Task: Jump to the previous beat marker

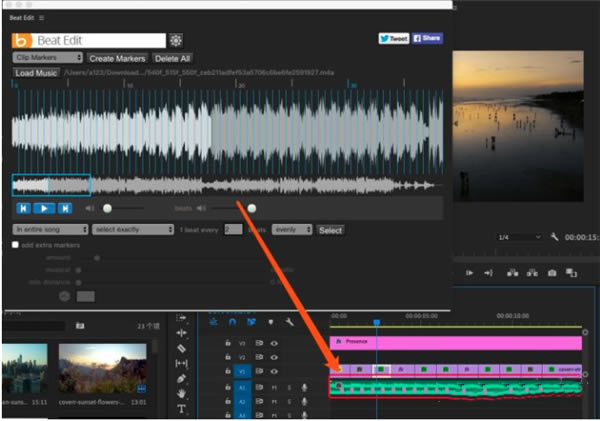Action: 23,208
